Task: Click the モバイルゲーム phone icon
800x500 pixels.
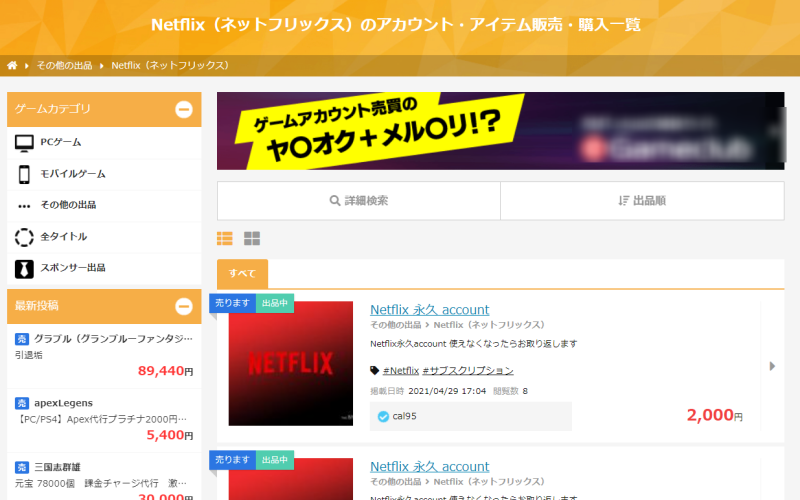Action: coord(24,174)
